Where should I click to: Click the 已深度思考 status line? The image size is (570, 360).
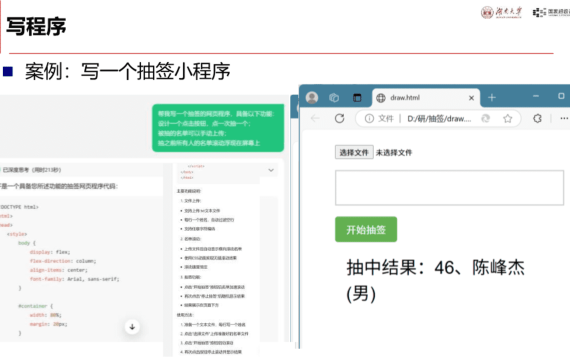pyautogui.click(x=32, y=170)
